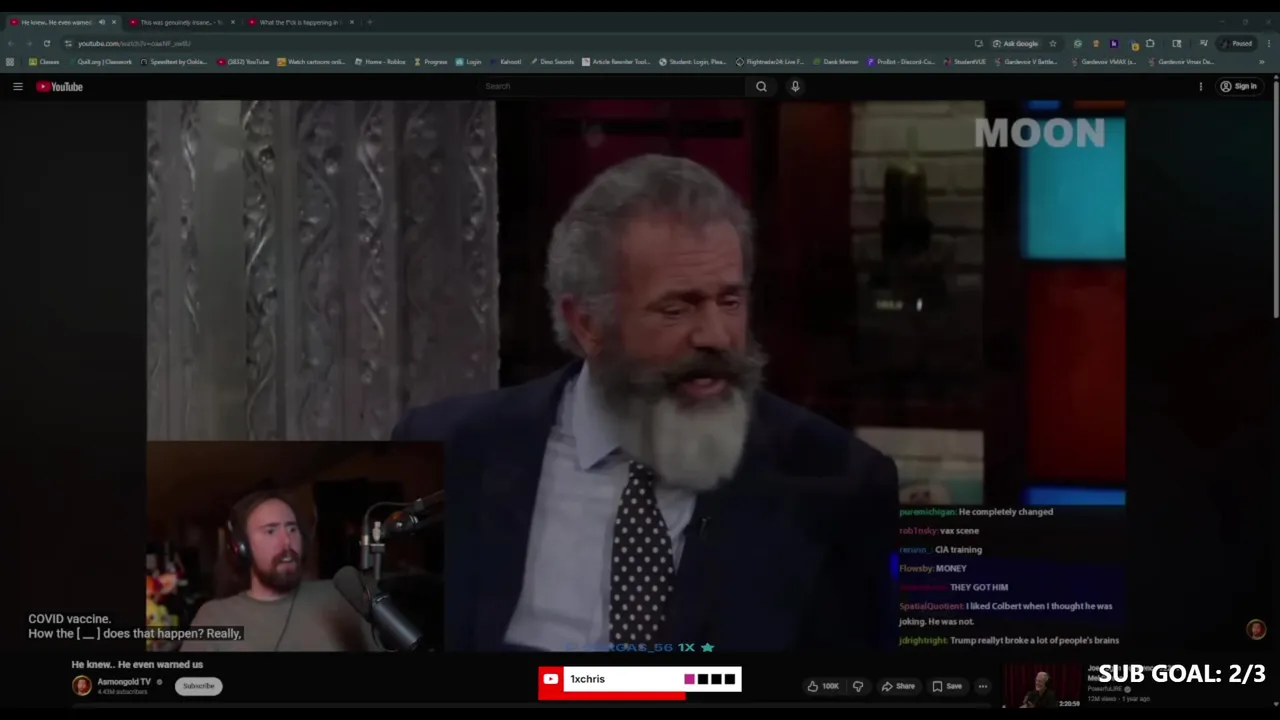Open the StudentVUE bookmark
1280x720 pixels.
(965, 62)
